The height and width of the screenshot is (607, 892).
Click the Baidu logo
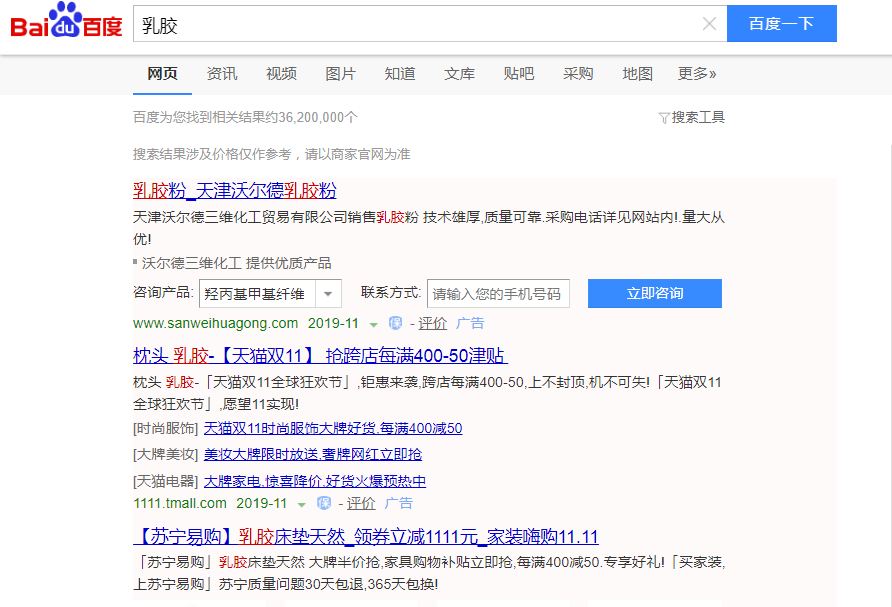66,24
